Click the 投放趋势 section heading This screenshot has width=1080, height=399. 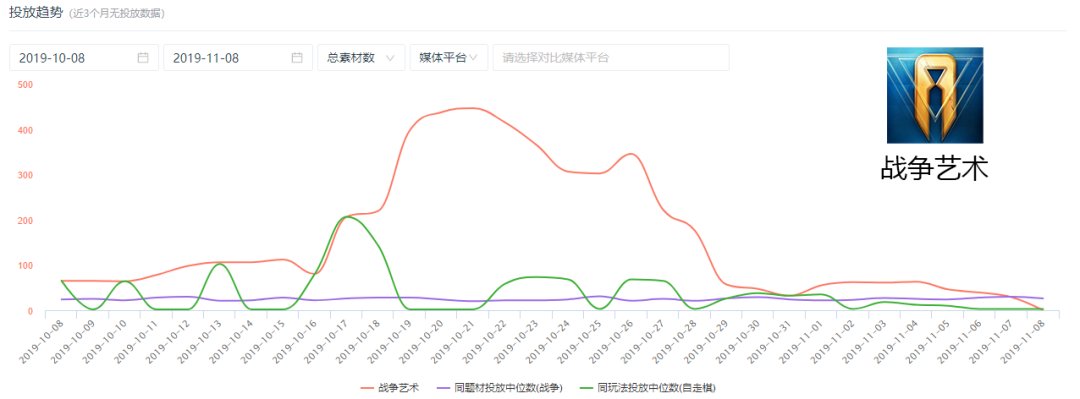[36, 13]
